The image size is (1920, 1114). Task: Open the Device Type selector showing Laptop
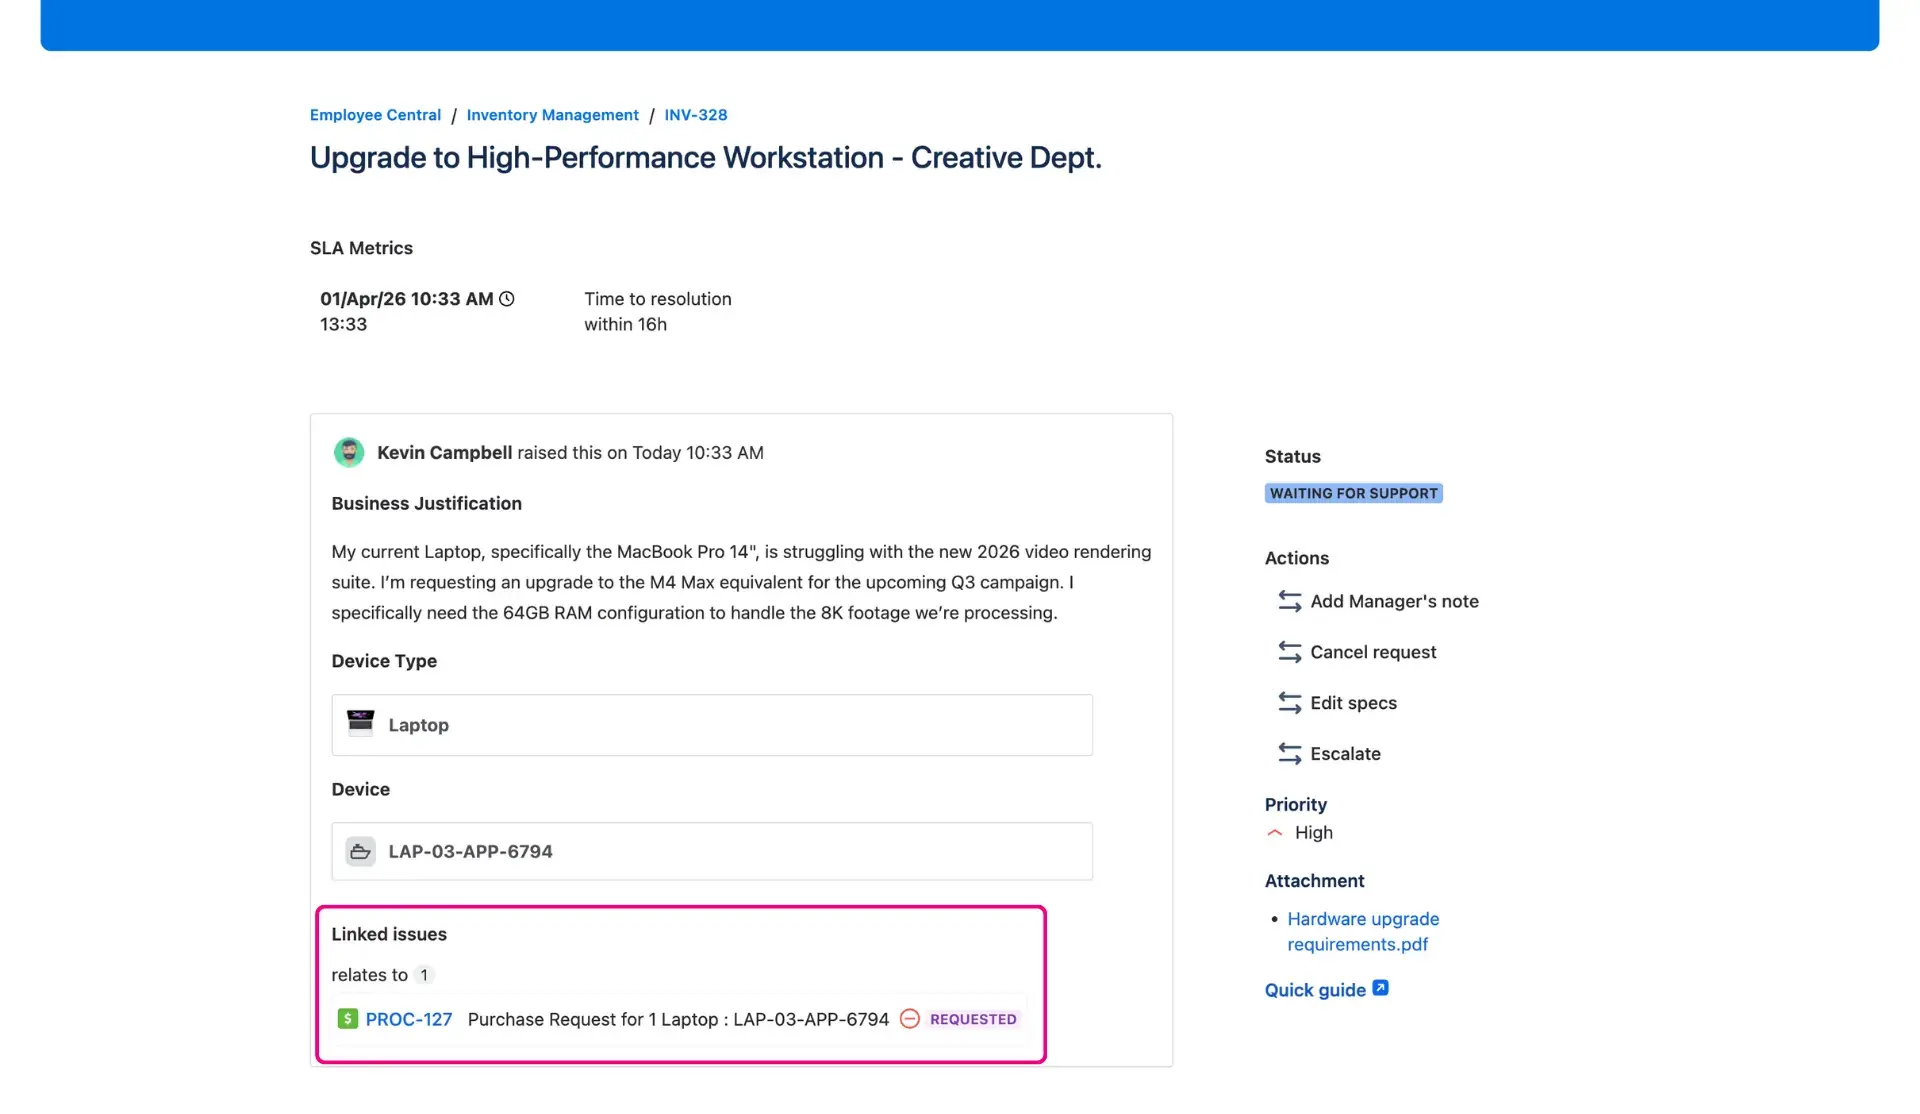[x=711, y=724]
